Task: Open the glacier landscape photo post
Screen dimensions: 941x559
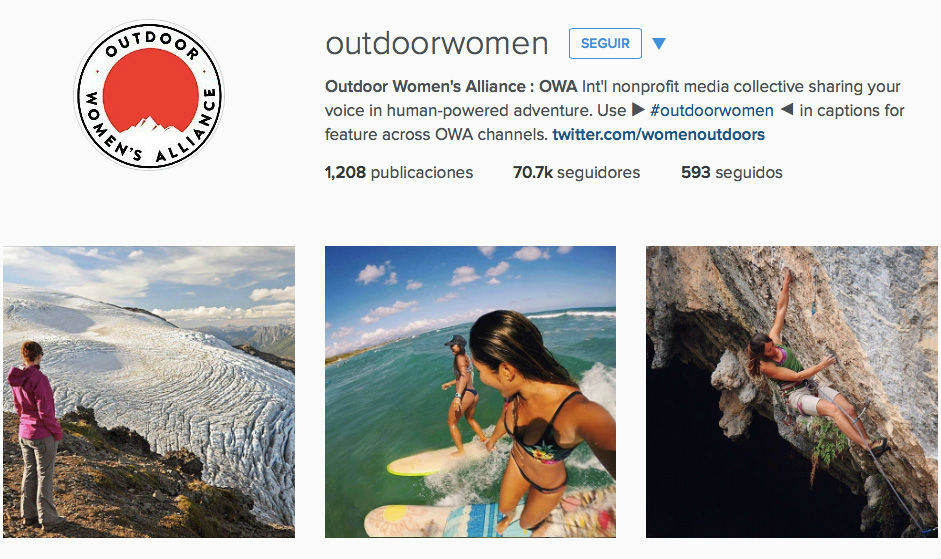Action: click(149, 391)
